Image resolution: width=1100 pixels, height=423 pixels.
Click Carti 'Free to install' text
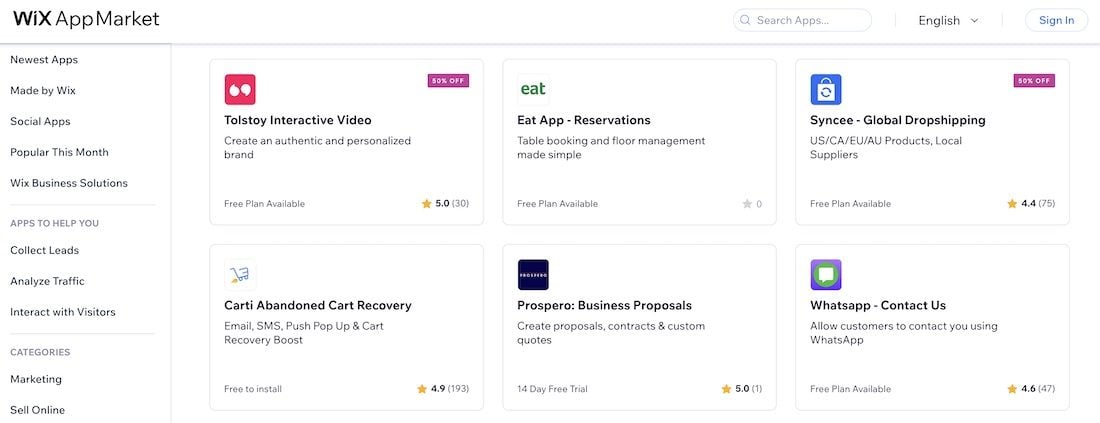coord(253,389)
